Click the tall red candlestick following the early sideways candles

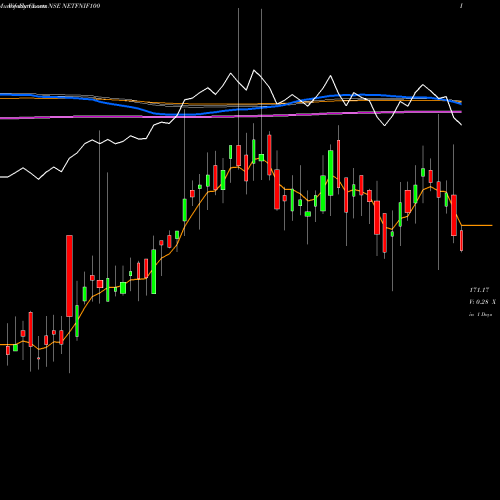69,276
